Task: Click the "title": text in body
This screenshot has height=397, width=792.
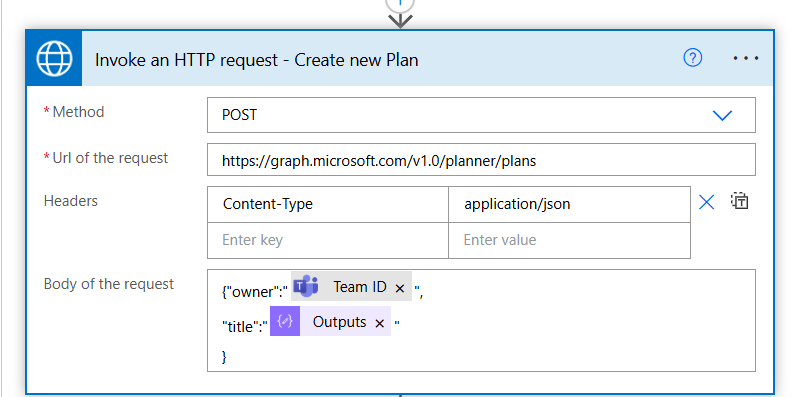Action: click(x=244, y=326)
